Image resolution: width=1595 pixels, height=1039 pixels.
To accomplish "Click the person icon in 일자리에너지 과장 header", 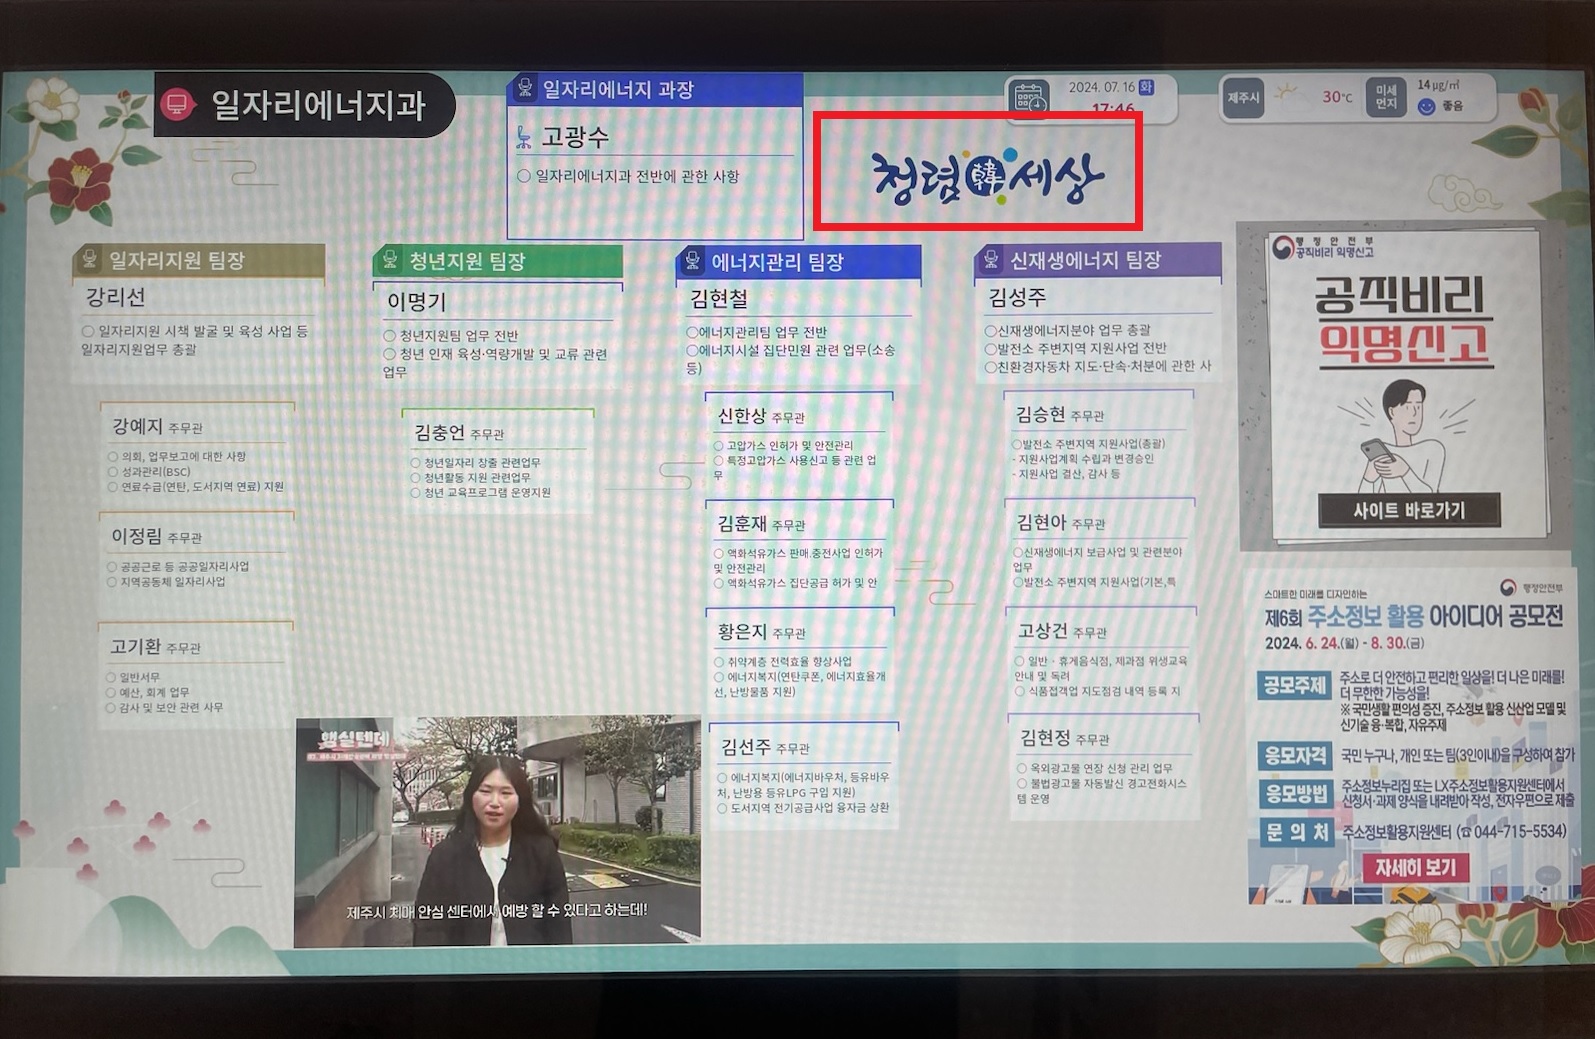I will pyautogui.click(x=524, y=89).
